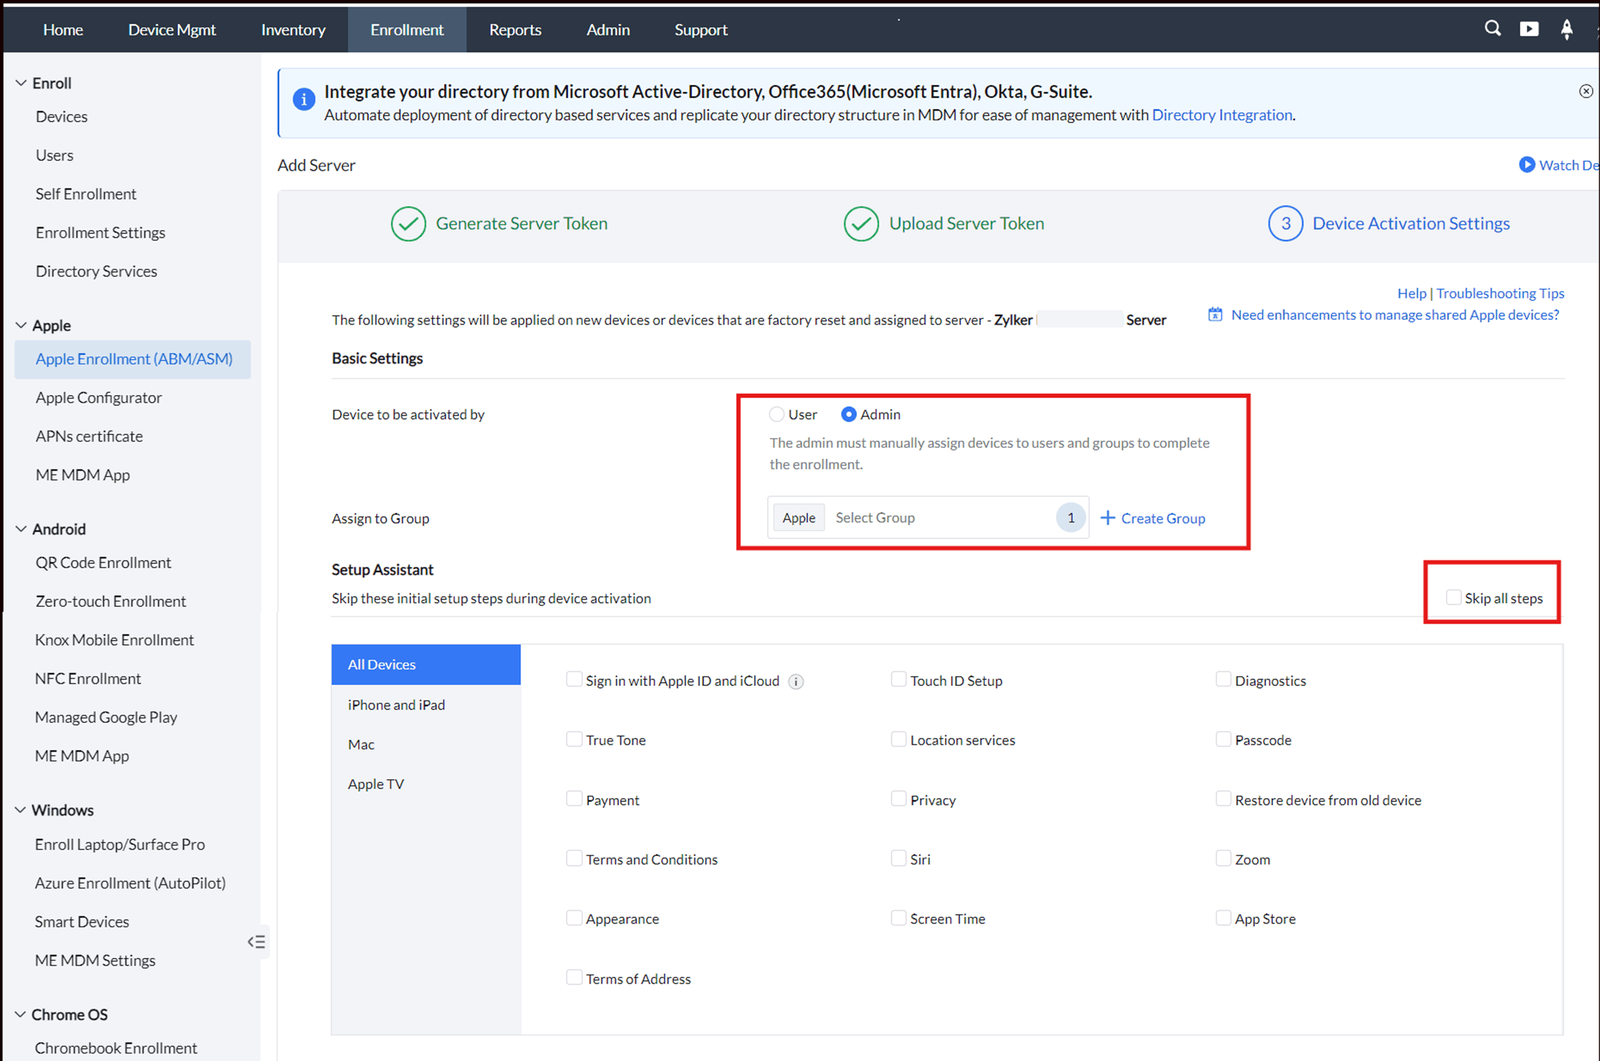Dismiss the directory integration banner
Viewport: 1600px width, 1061px height.
(1586, 91)
